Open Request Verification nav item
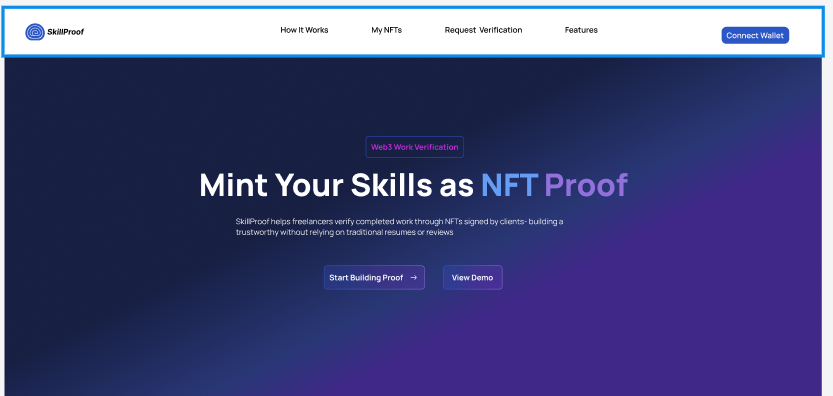 [x=483, y=30]
